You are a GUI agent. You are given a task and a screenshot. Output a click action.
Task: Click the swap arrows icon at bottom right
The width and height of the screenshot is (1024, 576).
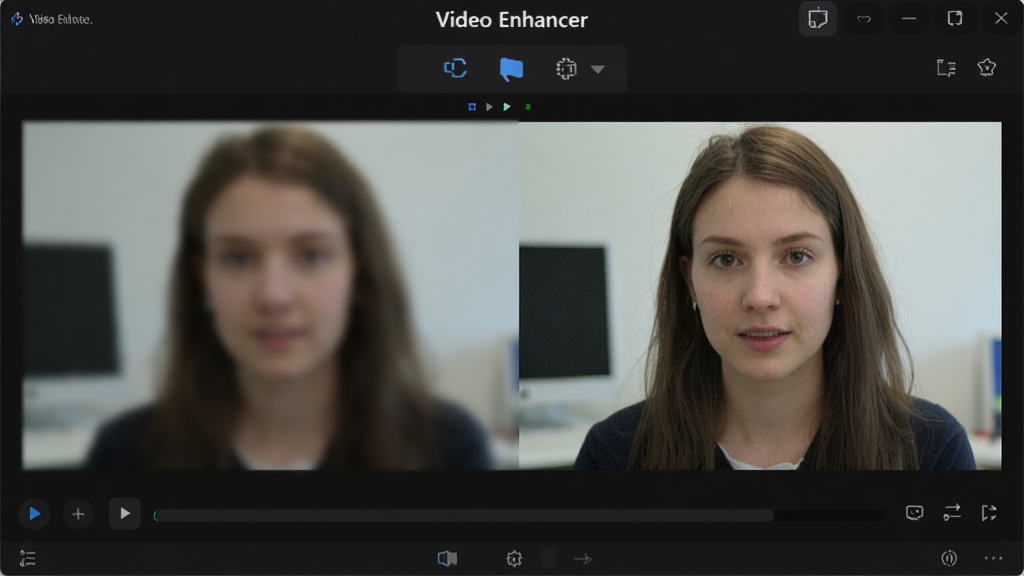point(952,513)
